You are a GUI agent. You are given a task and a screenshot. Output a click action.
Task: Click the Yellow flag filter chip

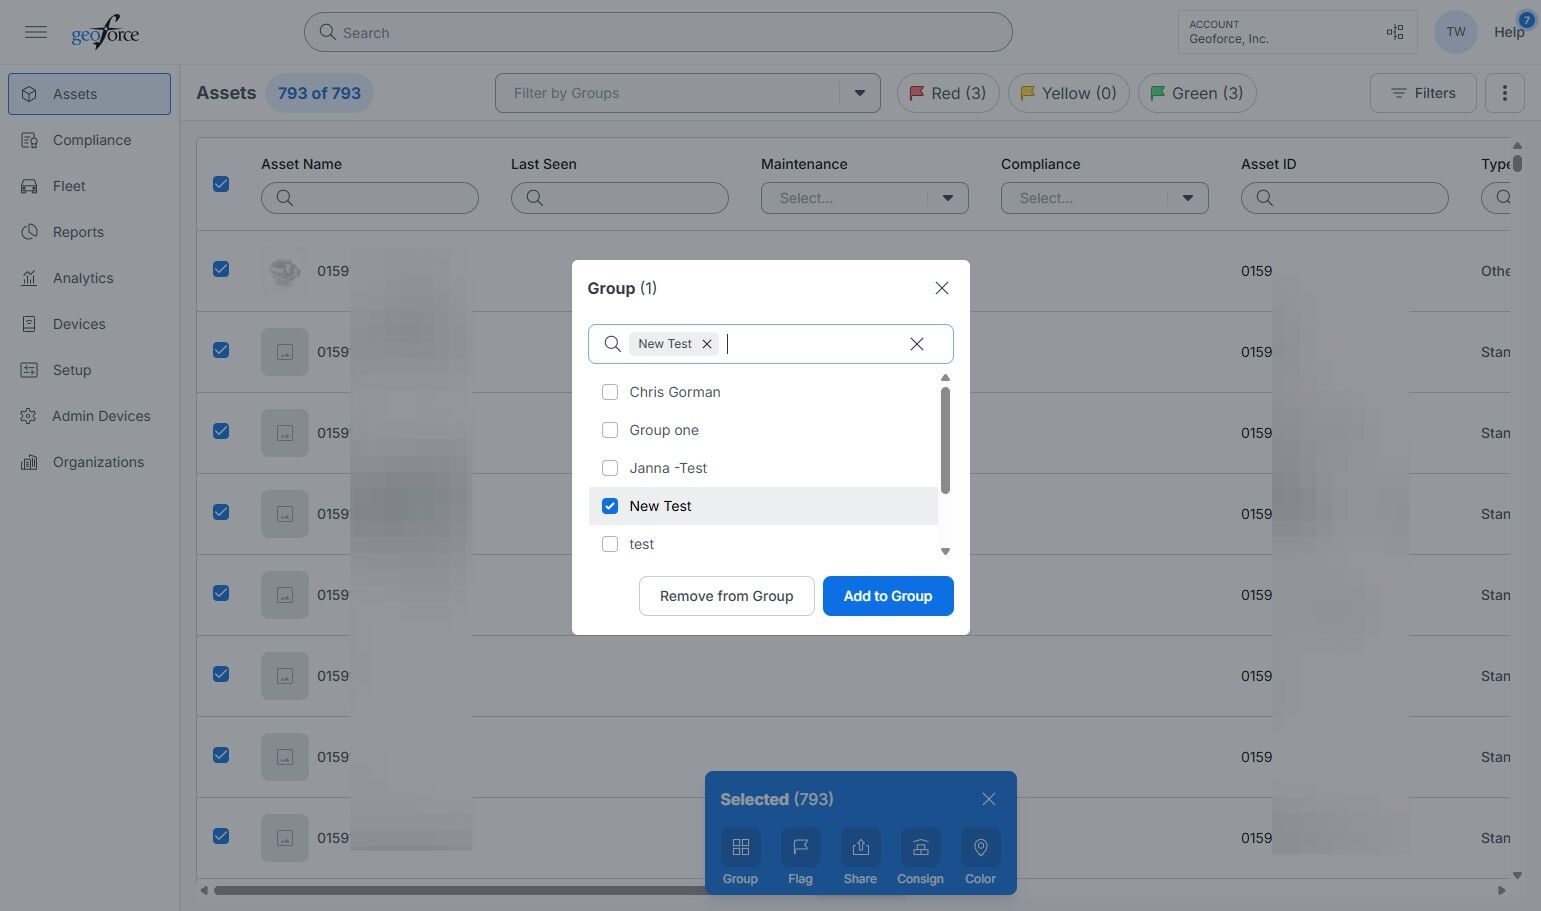[1069, 93]
